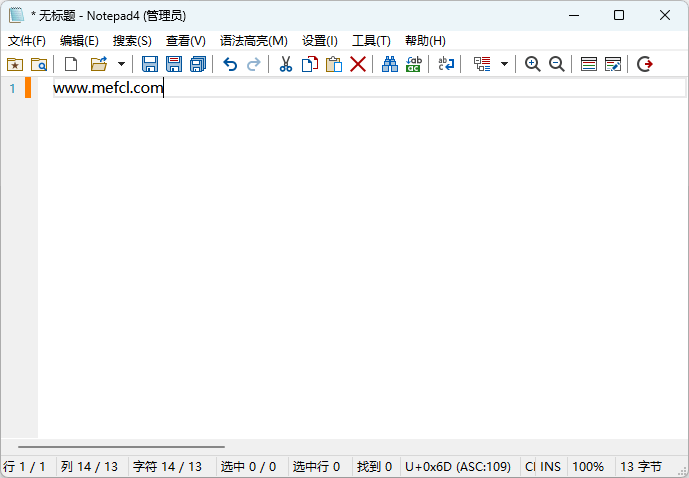This screenshot has width=689, height=478.
Task: Expand dropdown arrow next to code folding icon
Action: (x=504, y=64)
